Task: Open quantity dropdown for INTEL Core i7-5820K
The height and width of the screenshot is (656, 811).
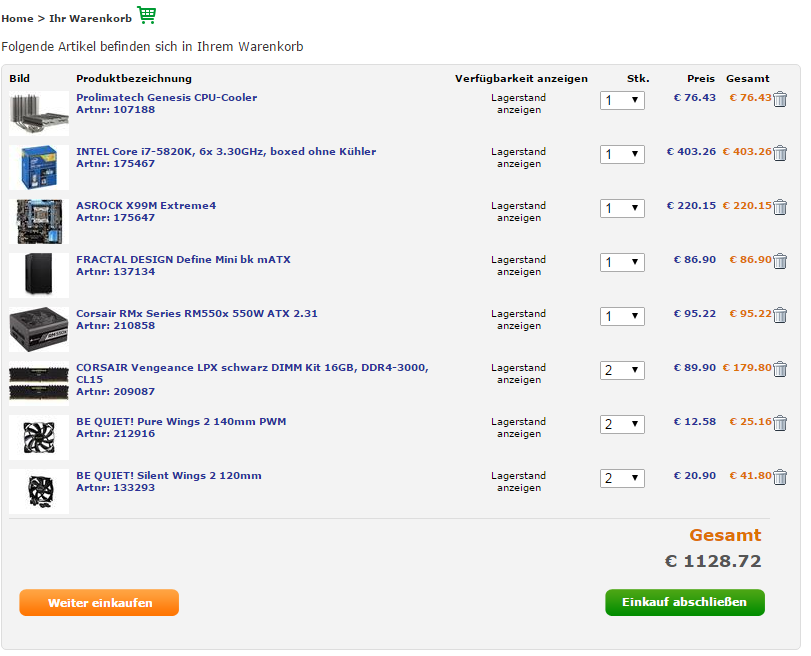Action: (622, 154)
